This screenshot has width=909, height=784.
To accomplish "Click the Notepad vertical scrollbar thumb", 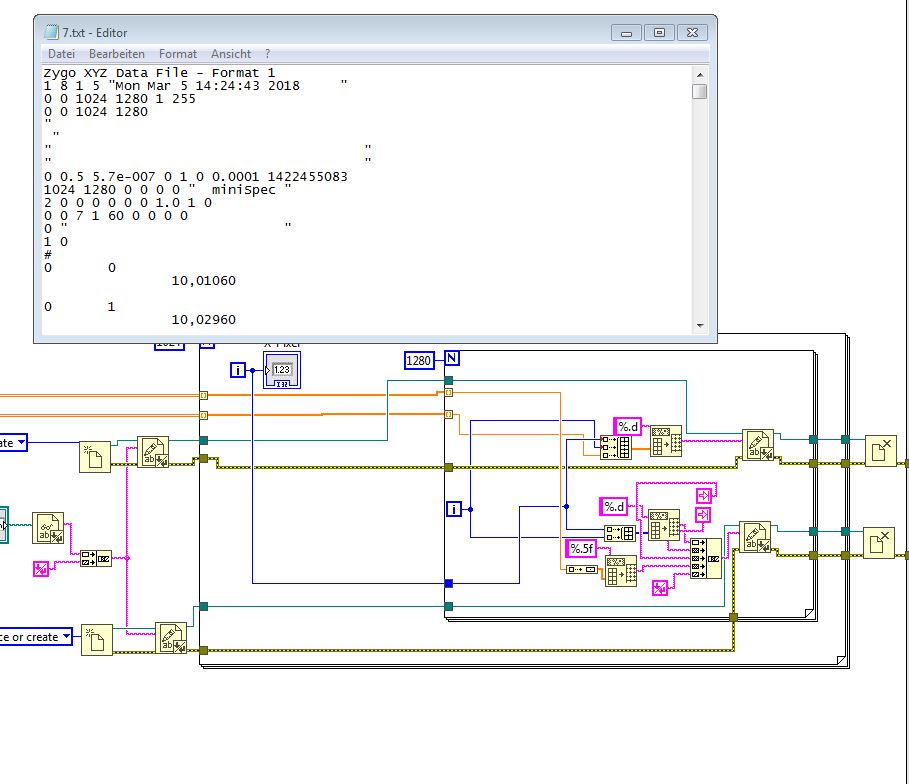I will click(x=699, y=92).
